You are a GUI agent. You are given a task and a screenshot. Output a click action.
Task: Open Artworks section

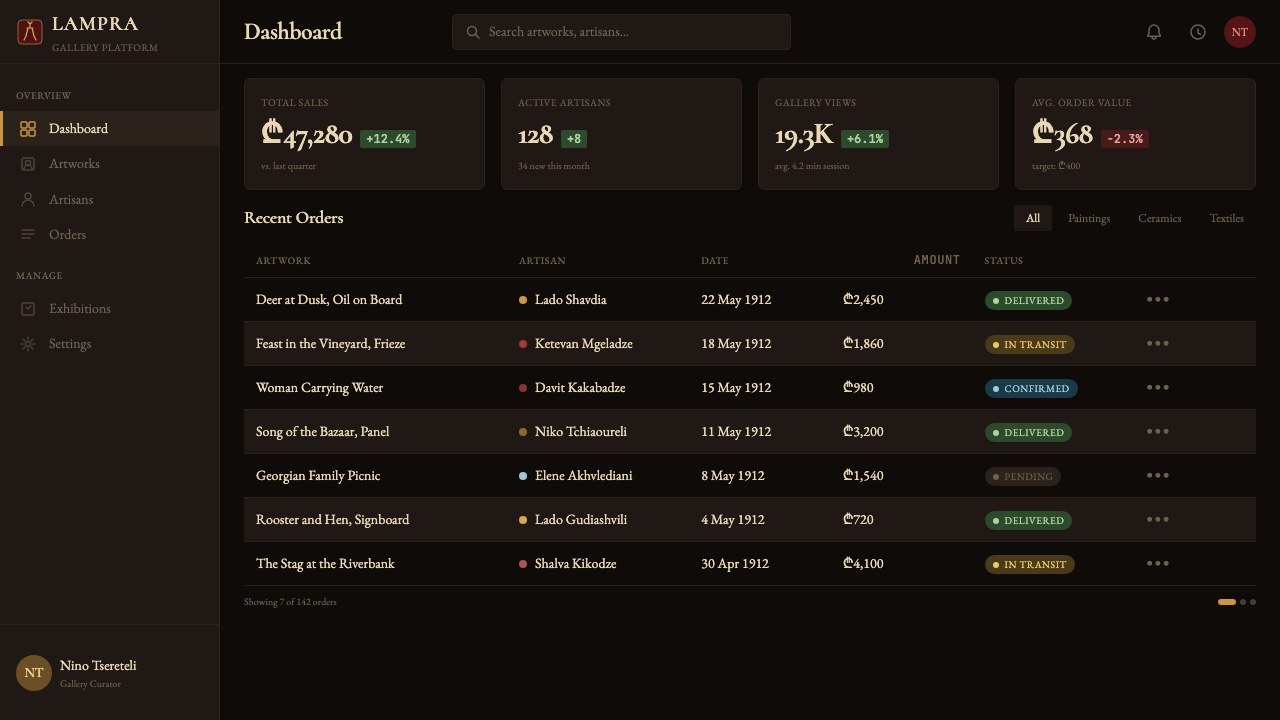pyautogui.click(x=110, y=164)
